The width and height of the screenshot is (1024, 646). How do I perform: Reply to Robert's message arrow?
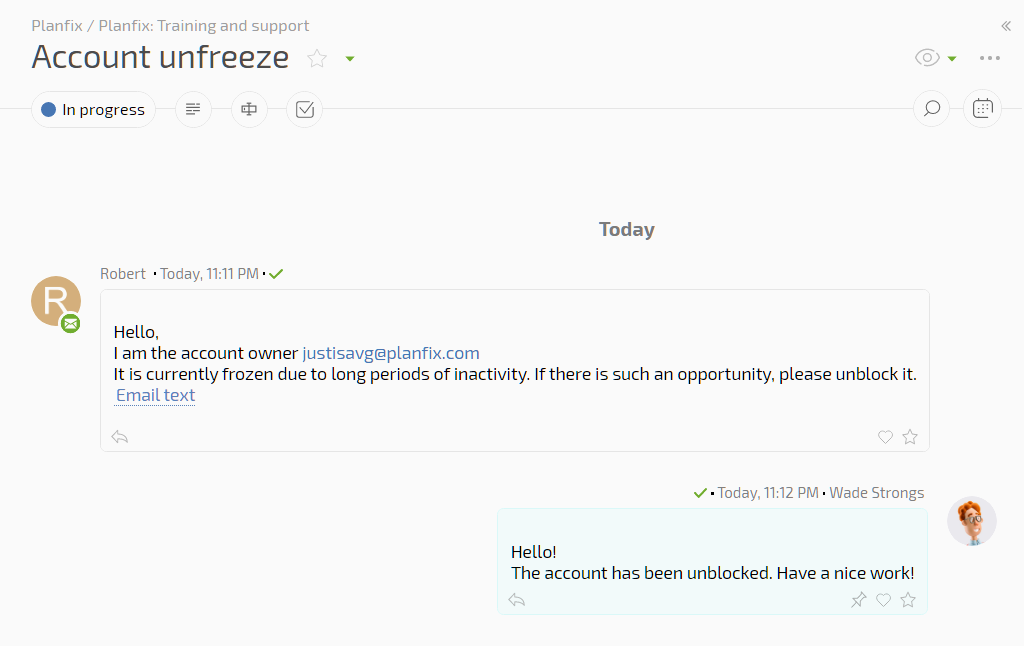[x=120, y=436]
